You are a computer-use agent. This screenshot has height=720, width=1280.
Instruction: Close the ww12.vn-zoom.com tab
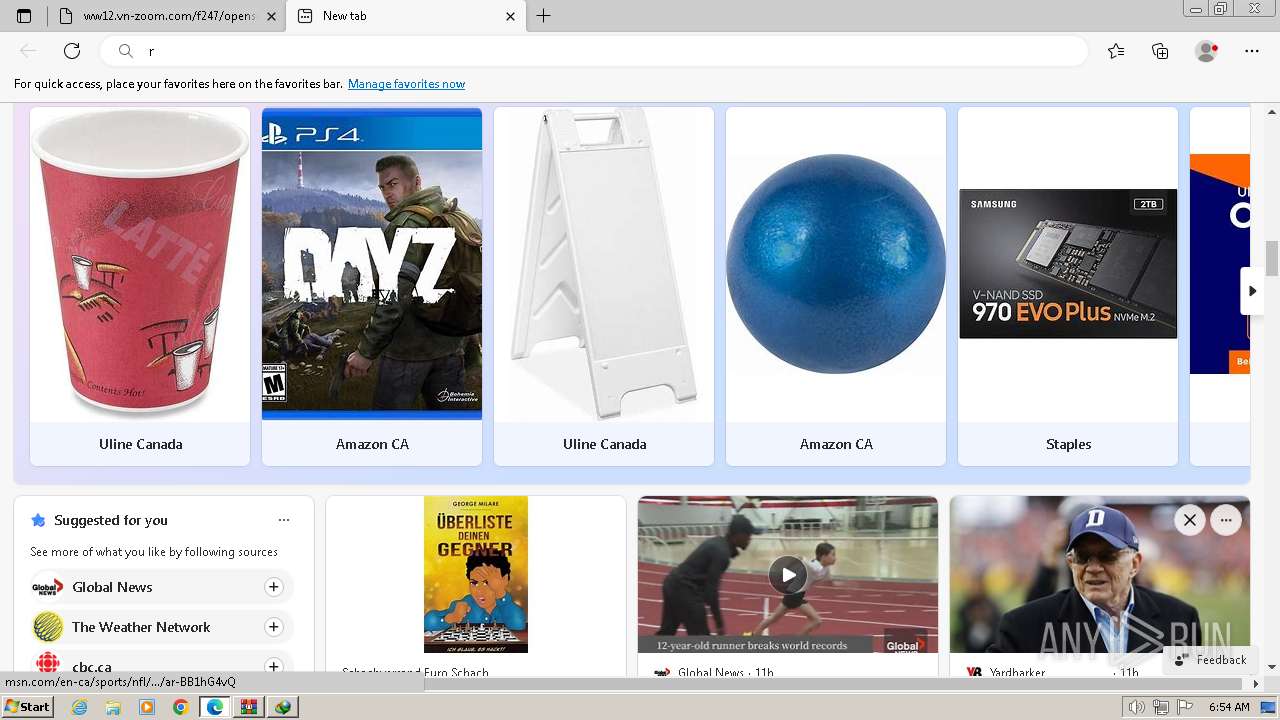click(x=271, y=16)
